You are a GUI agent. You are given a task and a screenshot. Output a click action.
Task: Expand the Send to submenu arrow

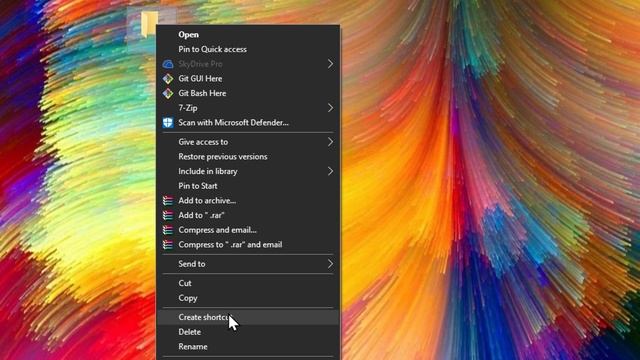click(x=330, y=264)
